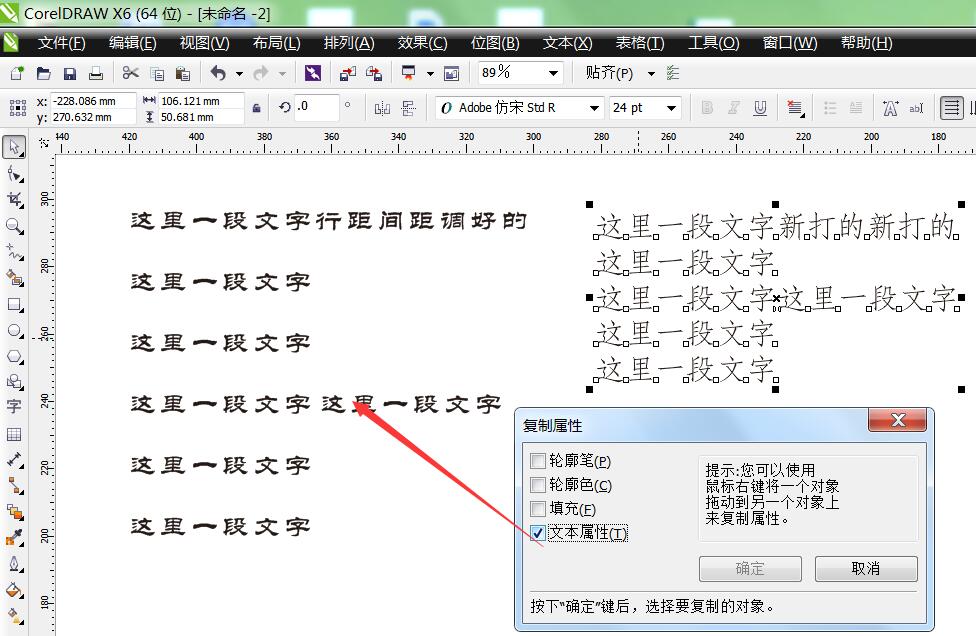
Task: Select the Pick tool
Action: tap(14, 147)
